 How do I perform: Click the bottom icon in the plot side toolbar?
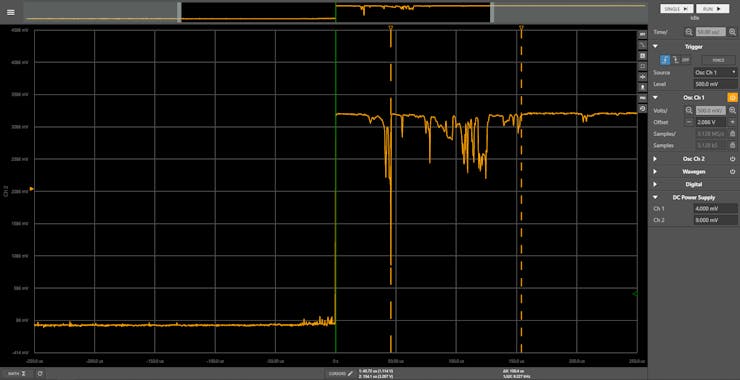point(642,109)
